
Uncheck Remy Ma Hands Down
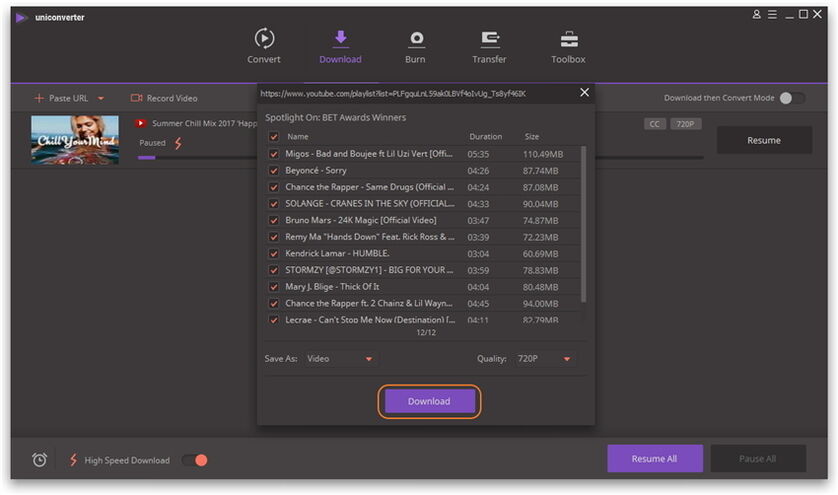click(x=274, y=237)
